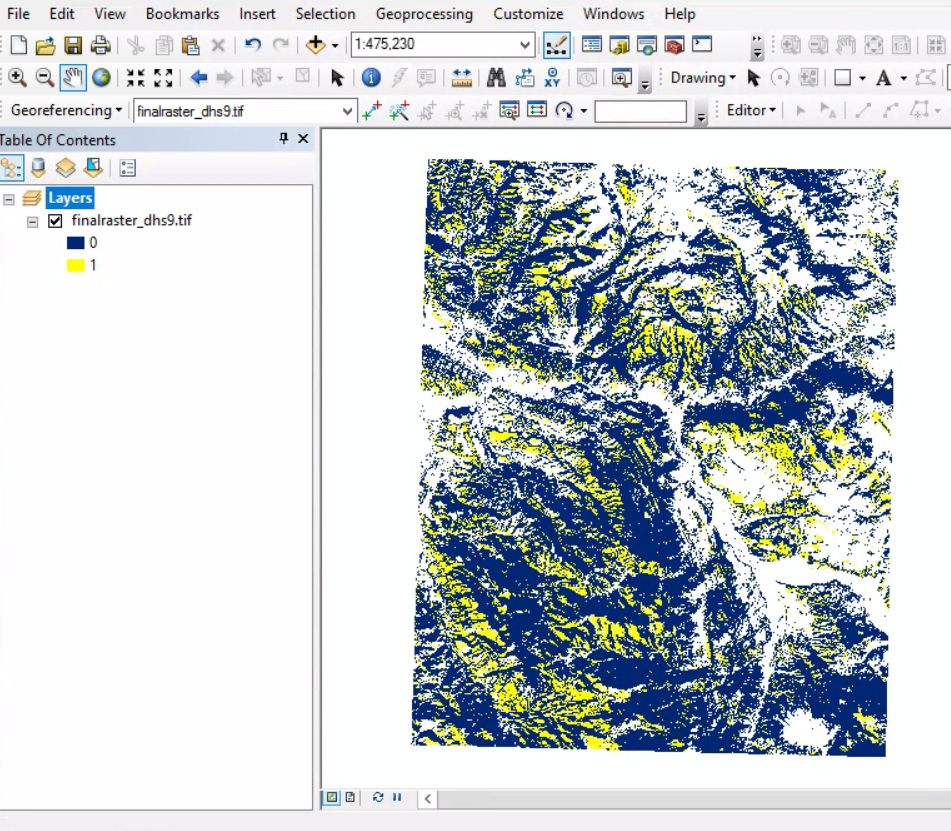
Task: Collapse the finalraster_dhs9.tif layer legend
Action: (x=32, y=220)
